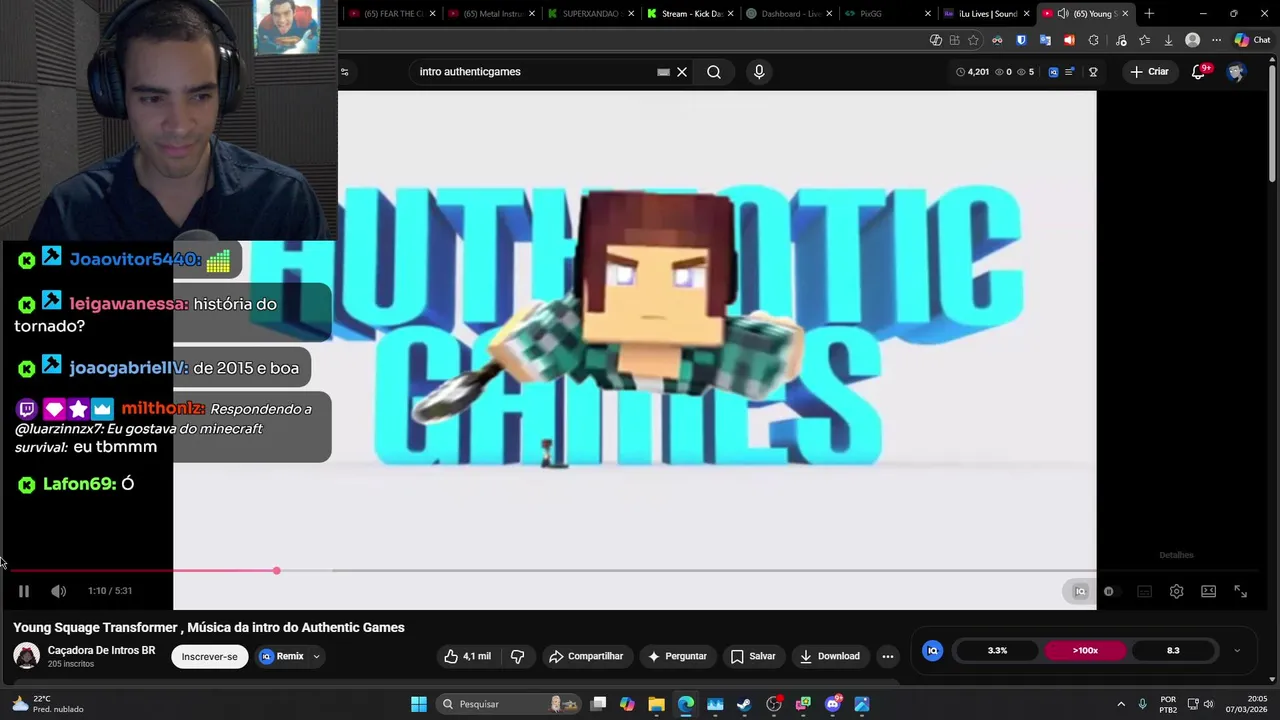Click the channel avatar beside Caçadora De Intros BR

pos(26,656)
